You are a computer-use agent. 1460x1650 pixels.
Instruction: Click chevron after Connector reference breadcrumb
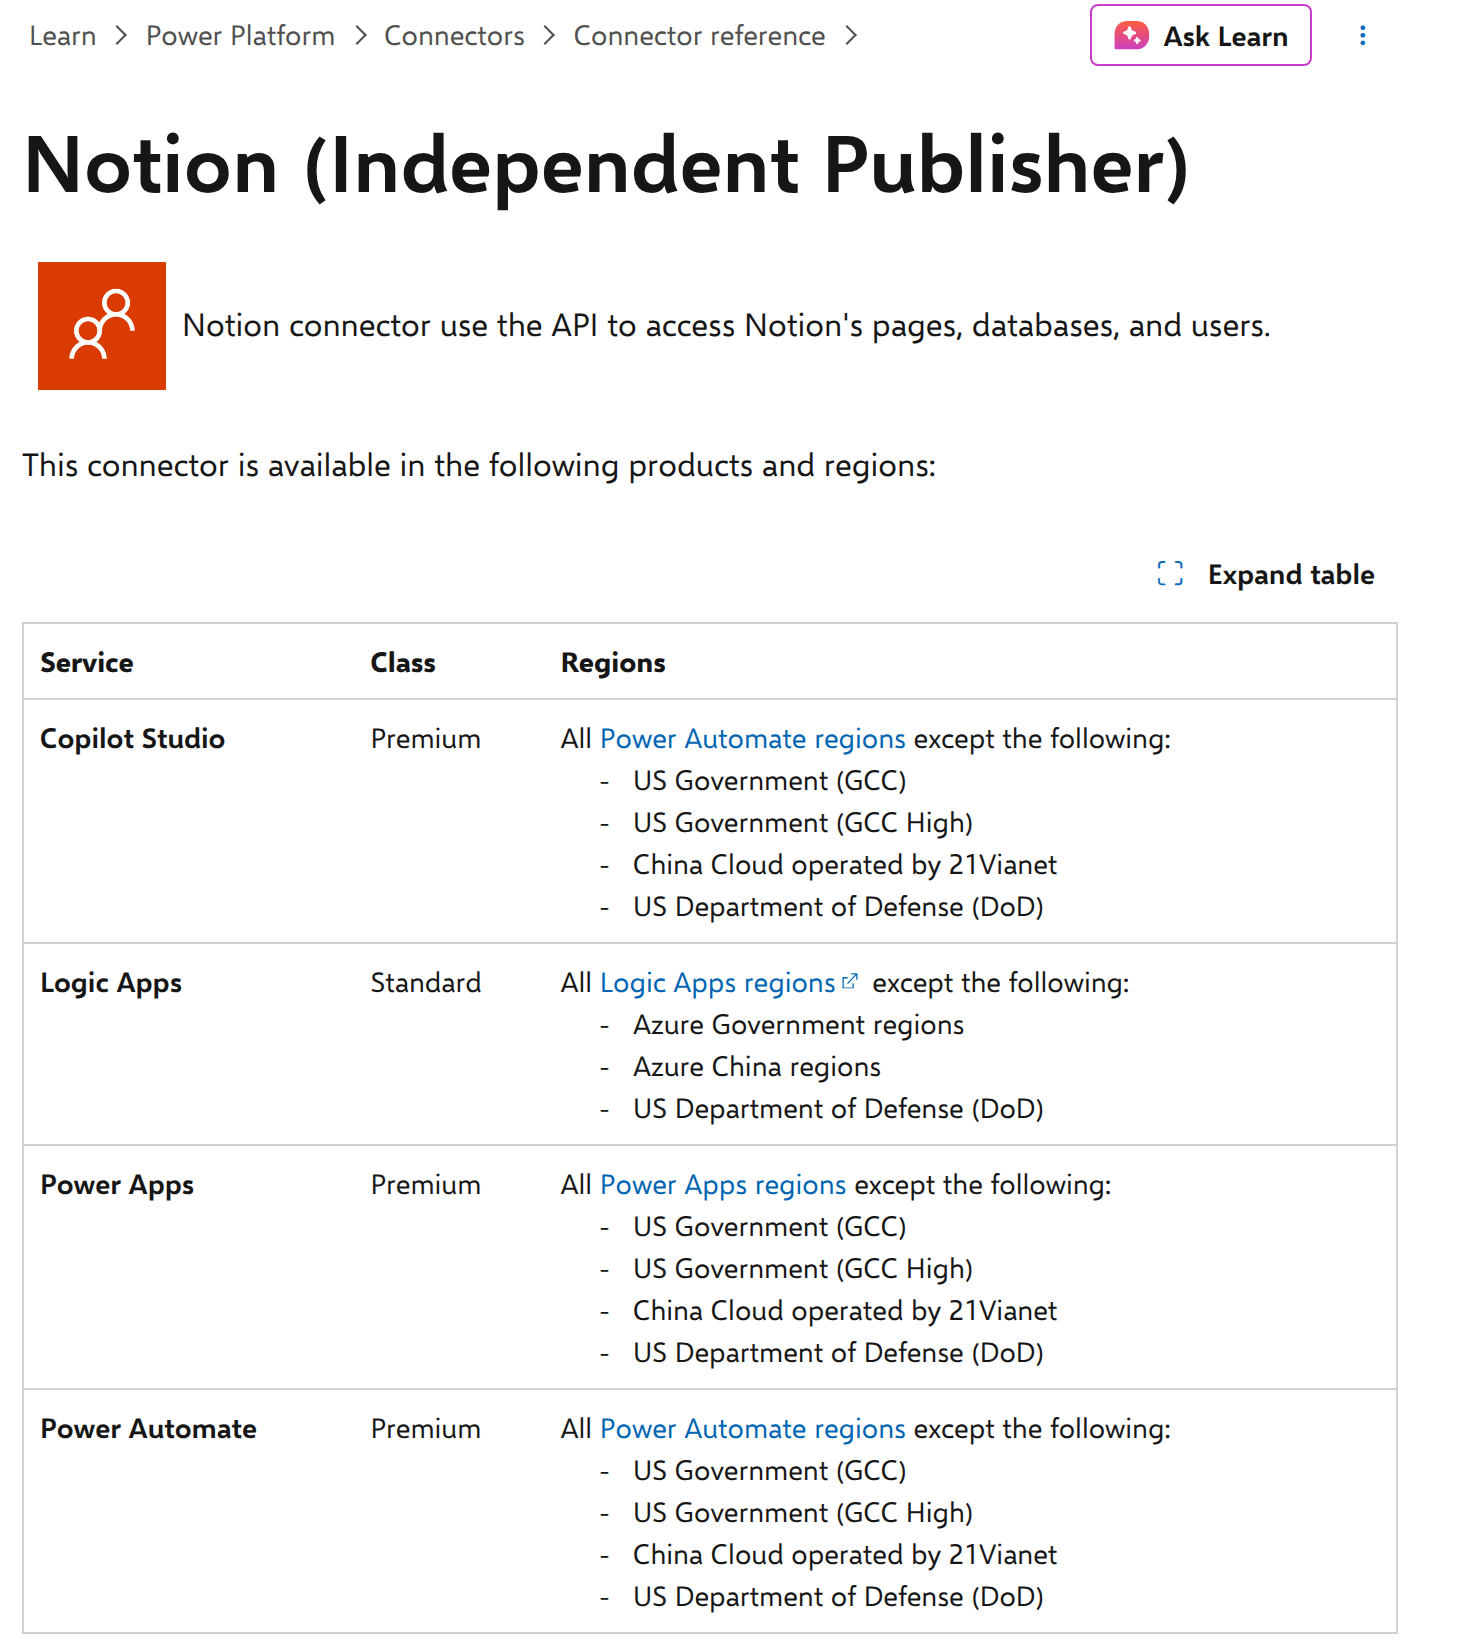(851, 36)
